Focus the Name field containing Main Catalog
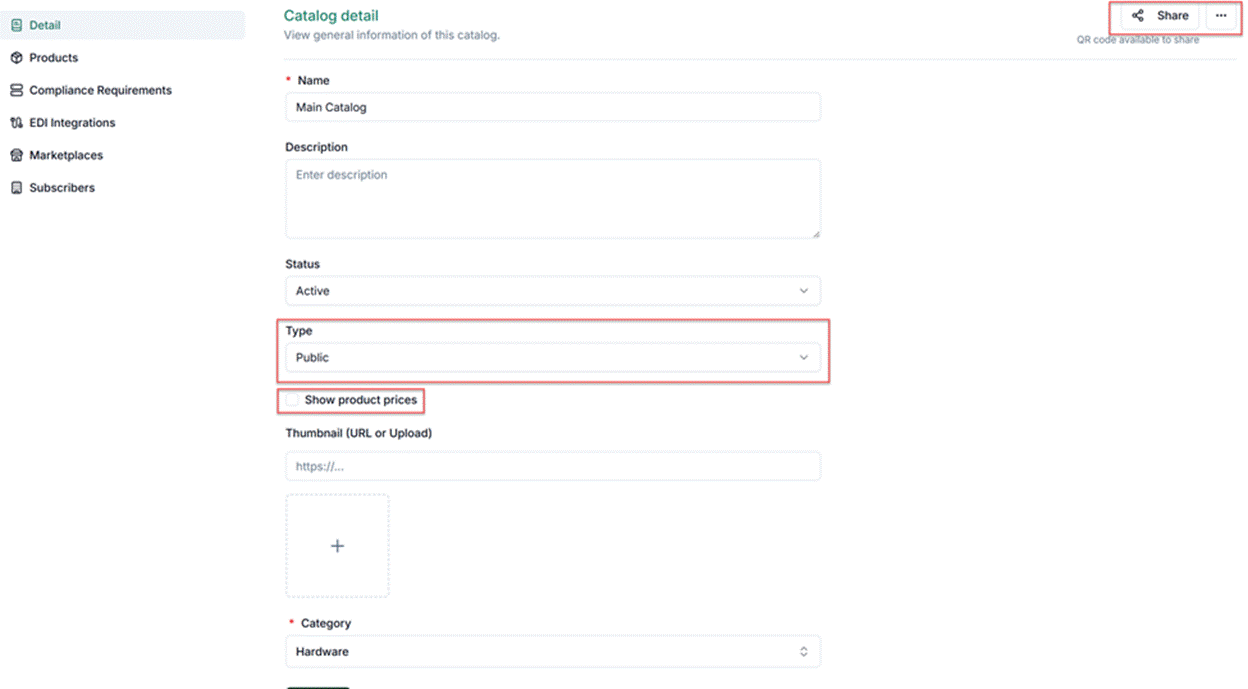The height and width of the screenshot is (689, 1248). point(552,107)
